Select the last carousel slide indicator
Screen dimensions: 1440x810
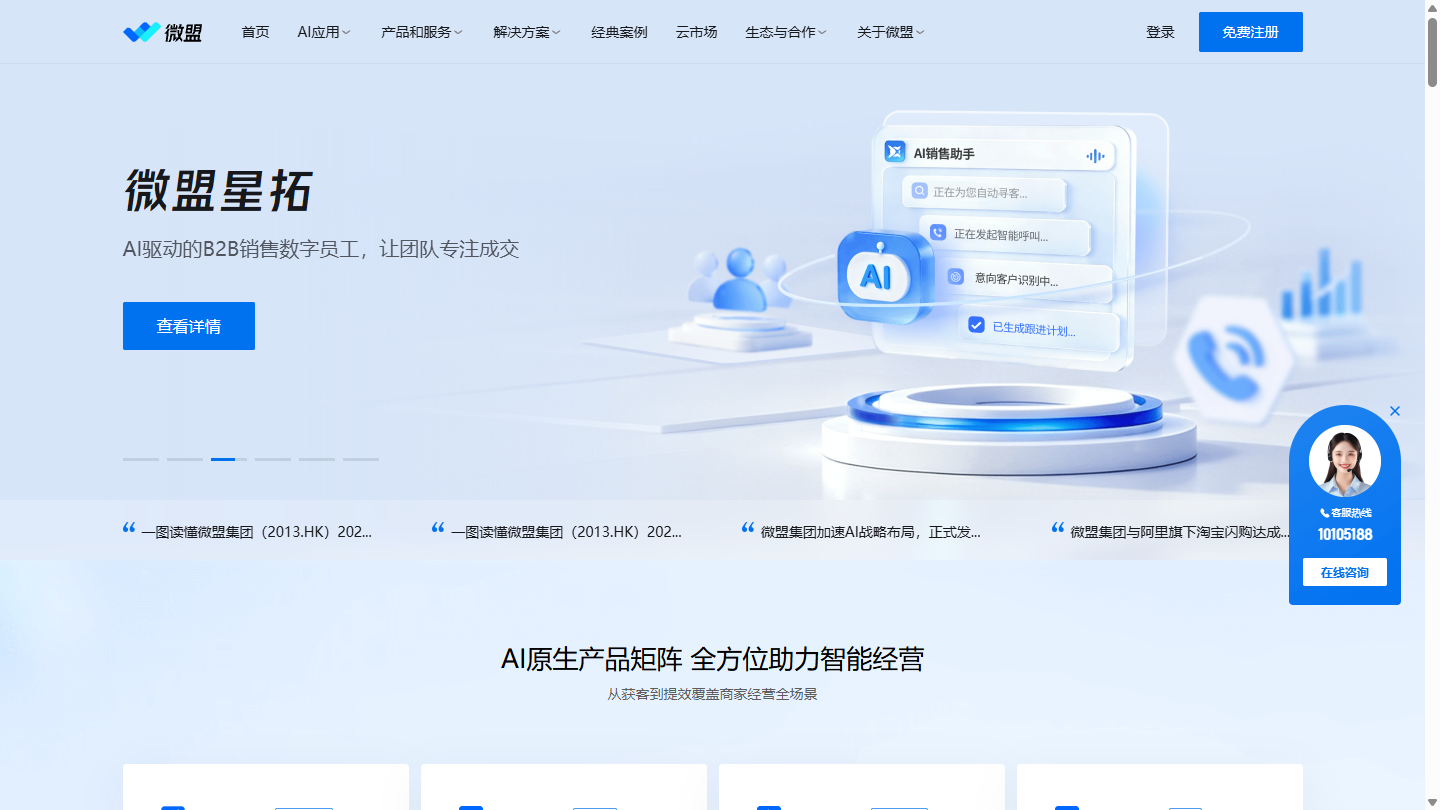click(361, 459)
